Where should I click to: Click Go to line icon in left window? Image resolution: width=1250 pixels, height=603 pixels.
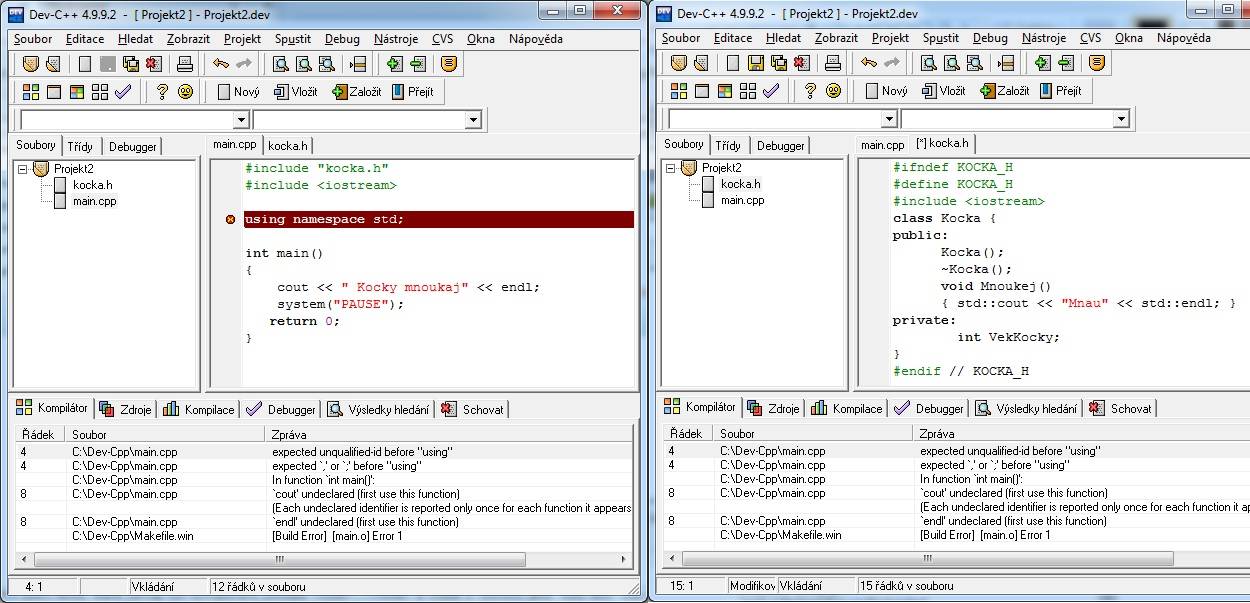click(358, 64)
